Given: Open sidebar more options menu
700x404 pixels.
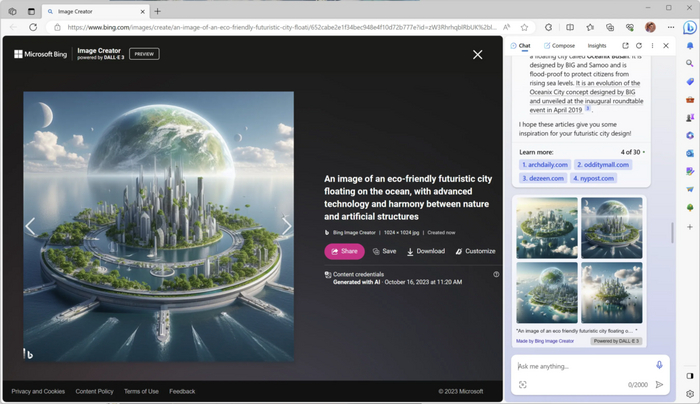Looking at the screenshot, I should [x=653, y=45].
